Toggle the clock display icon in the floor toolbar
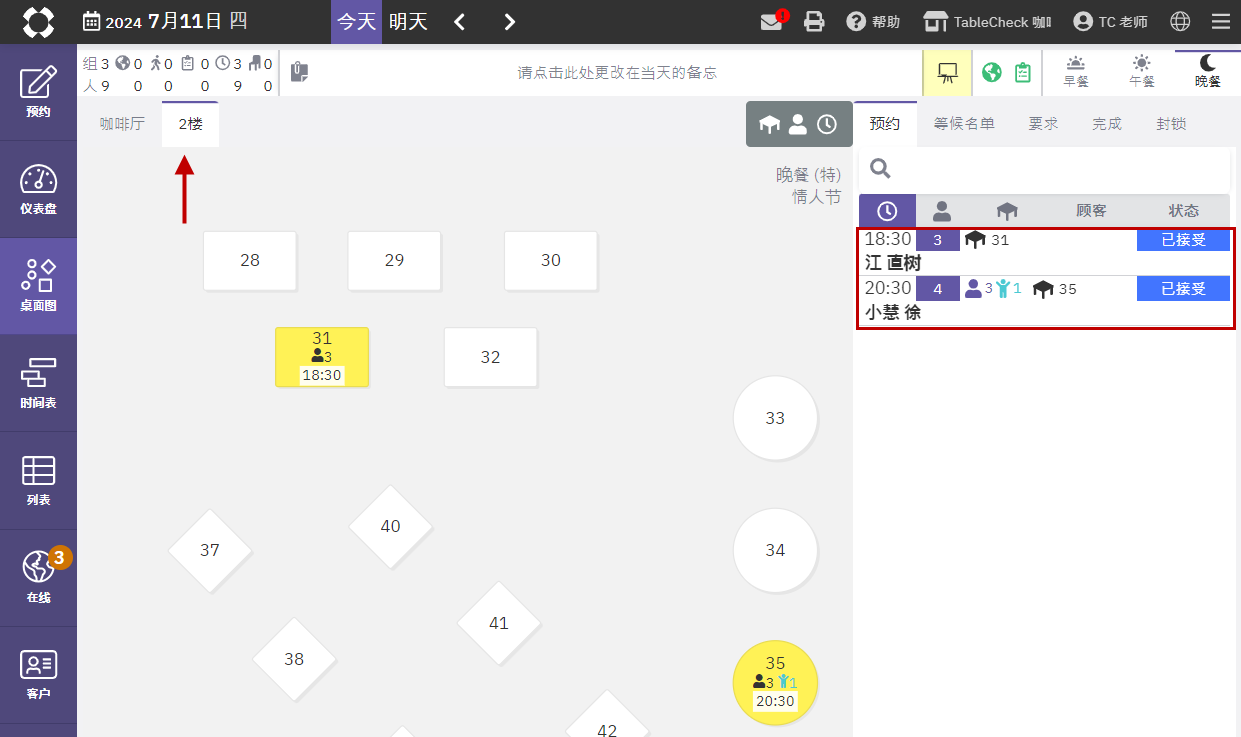 827,124
